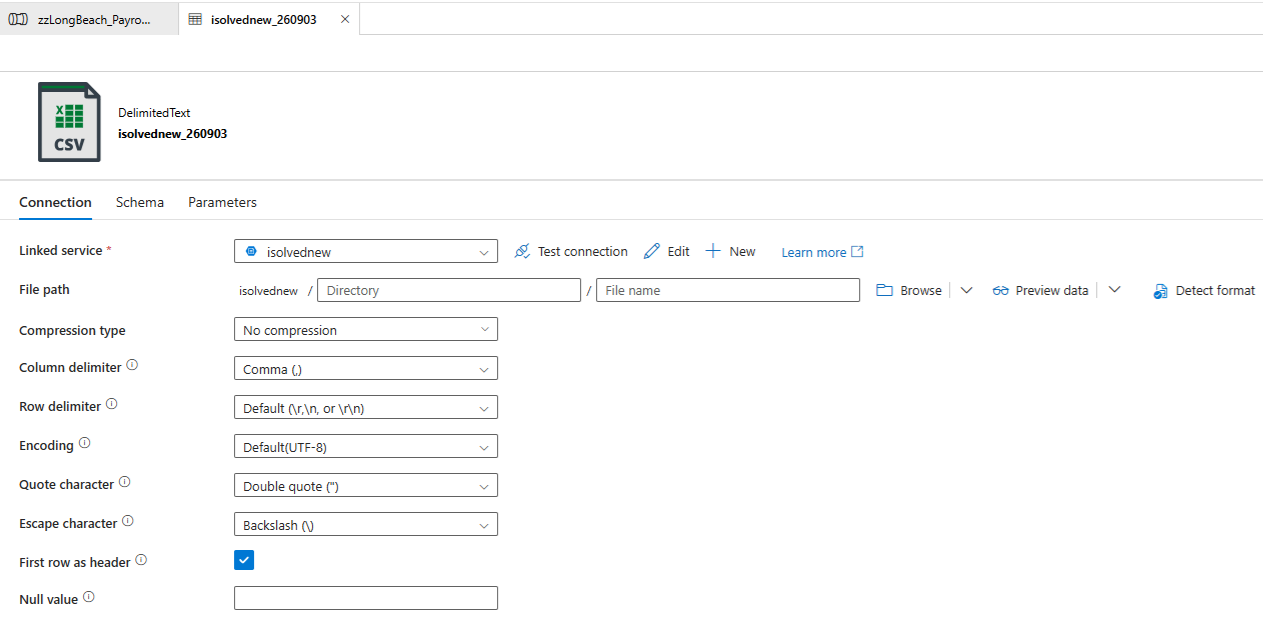Image resolution: width=1263 pixels, height=623 pixels.
Task: Click the info icon beside Quote character
Action: tap(125, 483)
